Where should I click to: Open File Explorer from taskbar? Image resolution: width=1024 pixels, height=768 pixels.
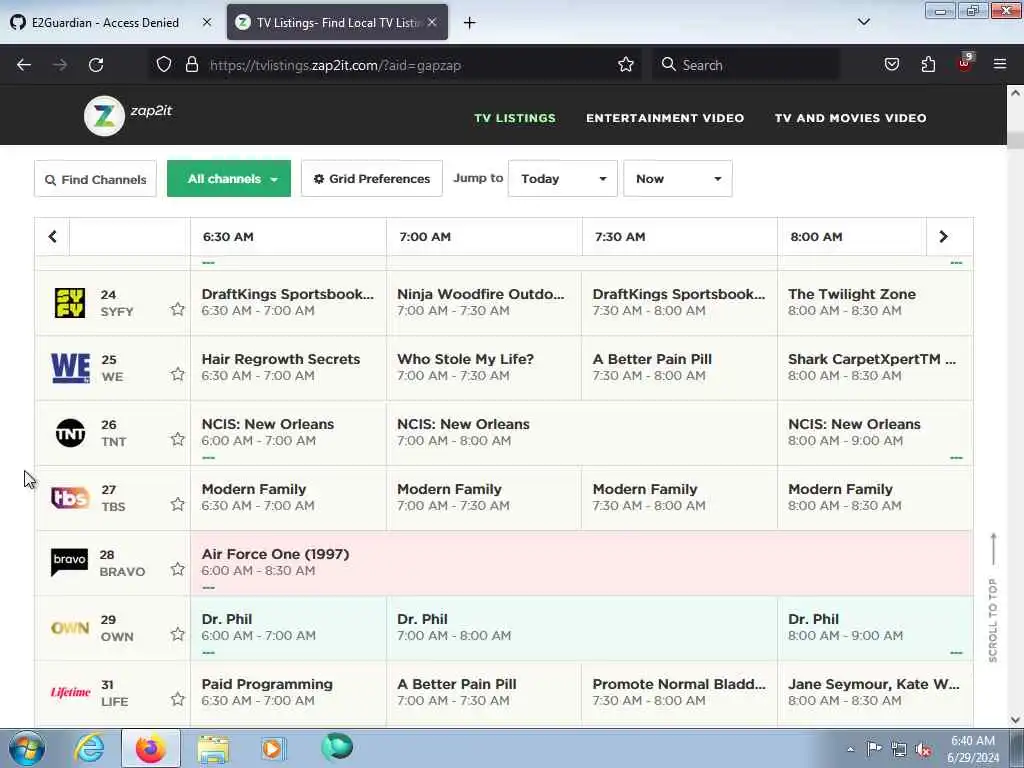213,748
